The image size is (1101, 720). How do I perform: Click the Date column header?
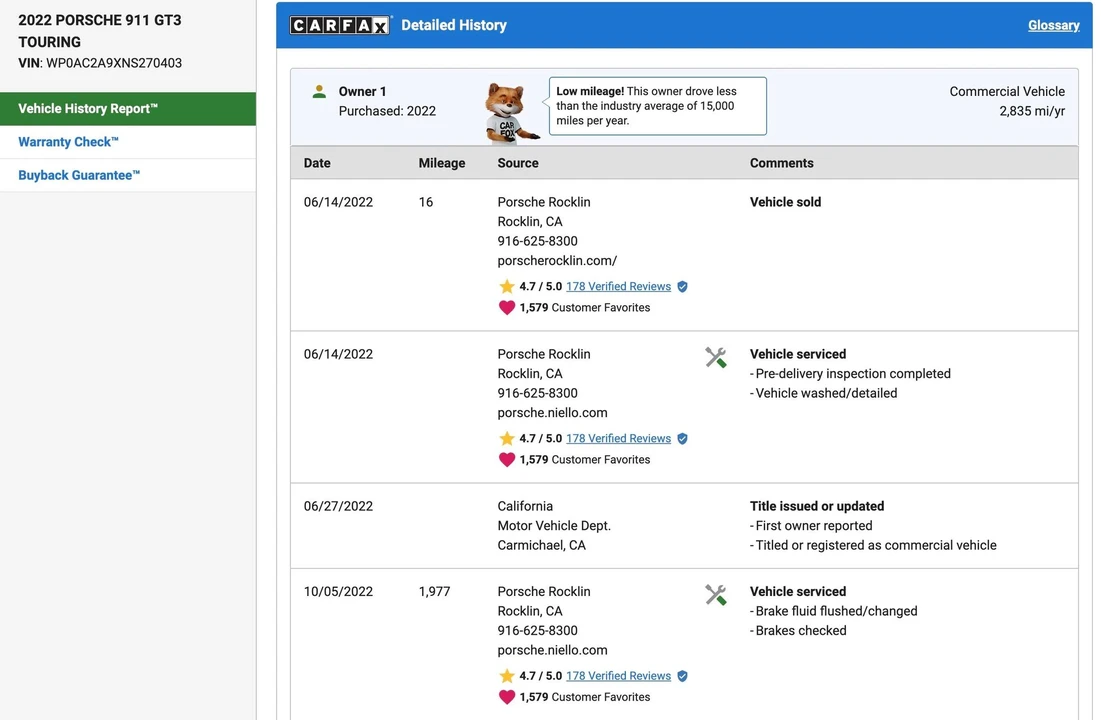coord(317,163)
